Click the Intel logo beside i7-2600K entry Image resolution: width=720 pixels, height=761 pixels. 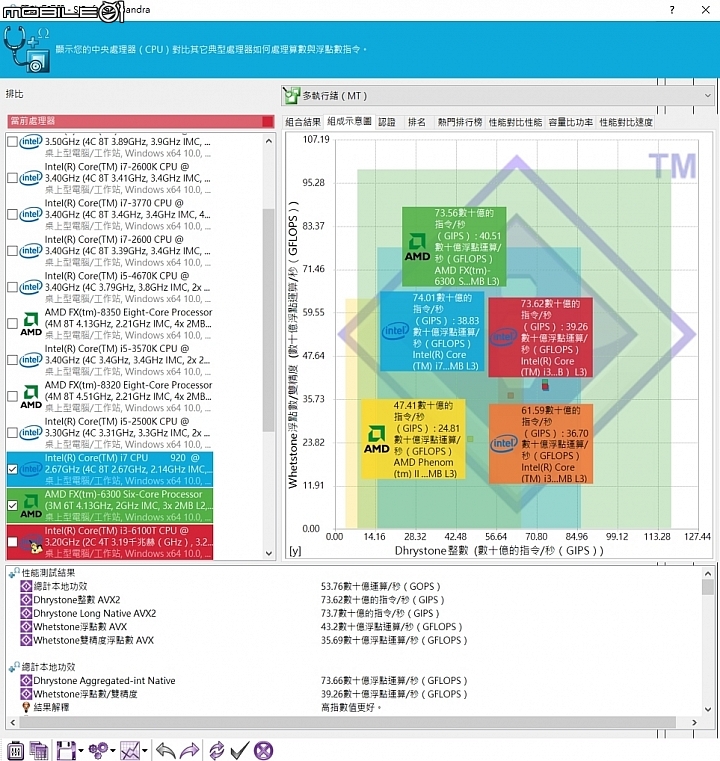[x=31, y=178]
